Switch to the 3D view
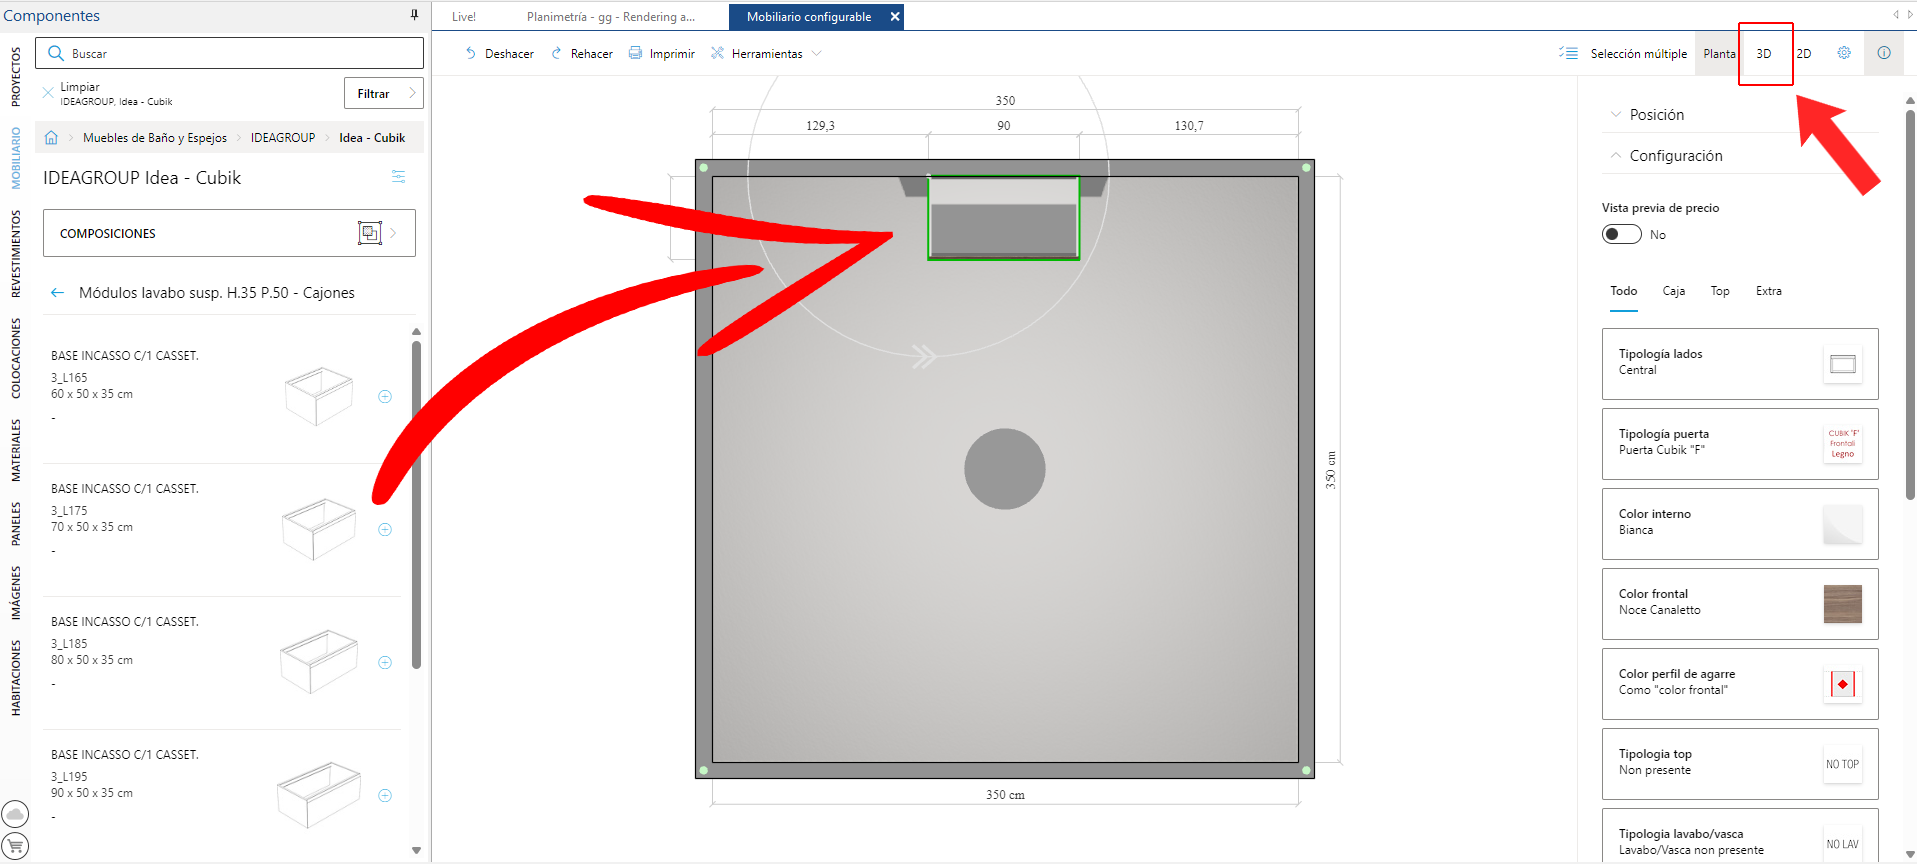The image size is (1917, 864). coord(1764,54)
